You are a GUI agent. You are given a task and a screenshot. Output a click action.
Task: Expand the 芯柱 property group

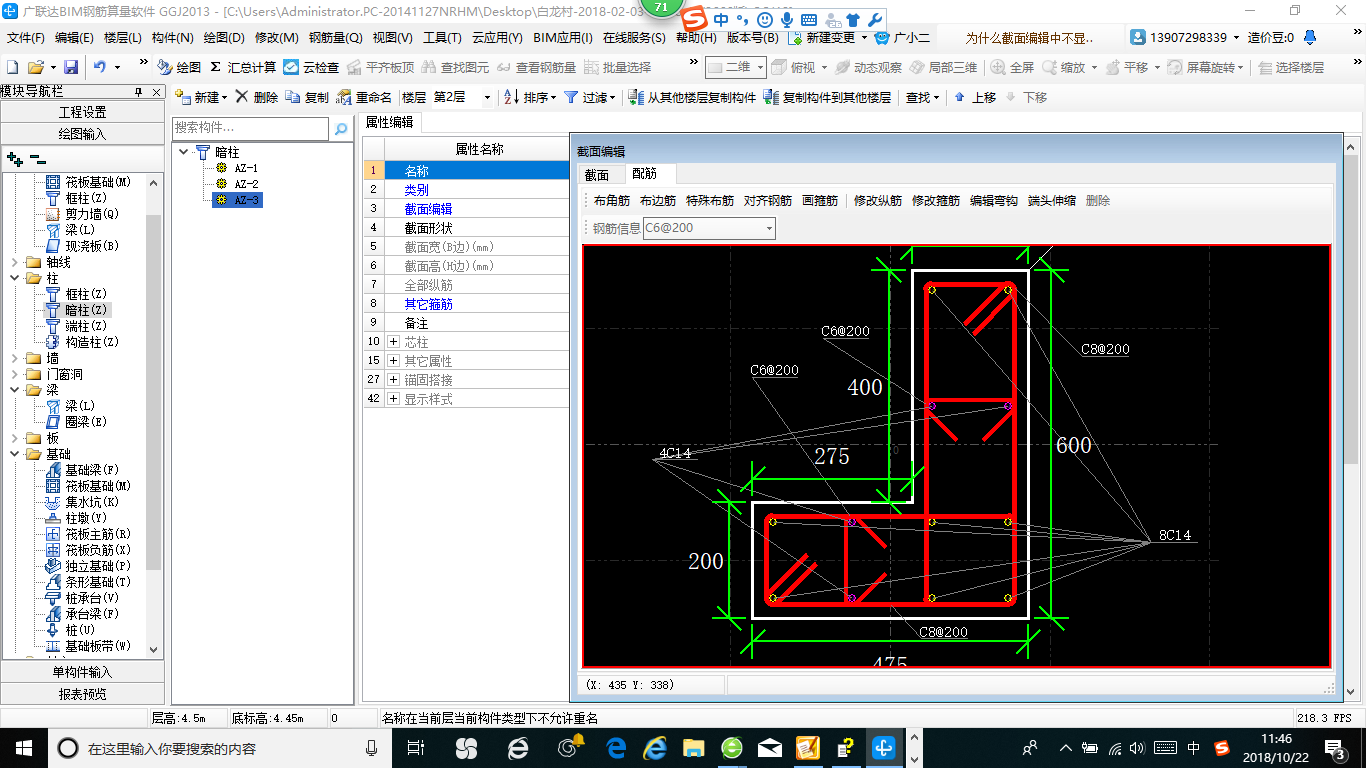[392, 342]
